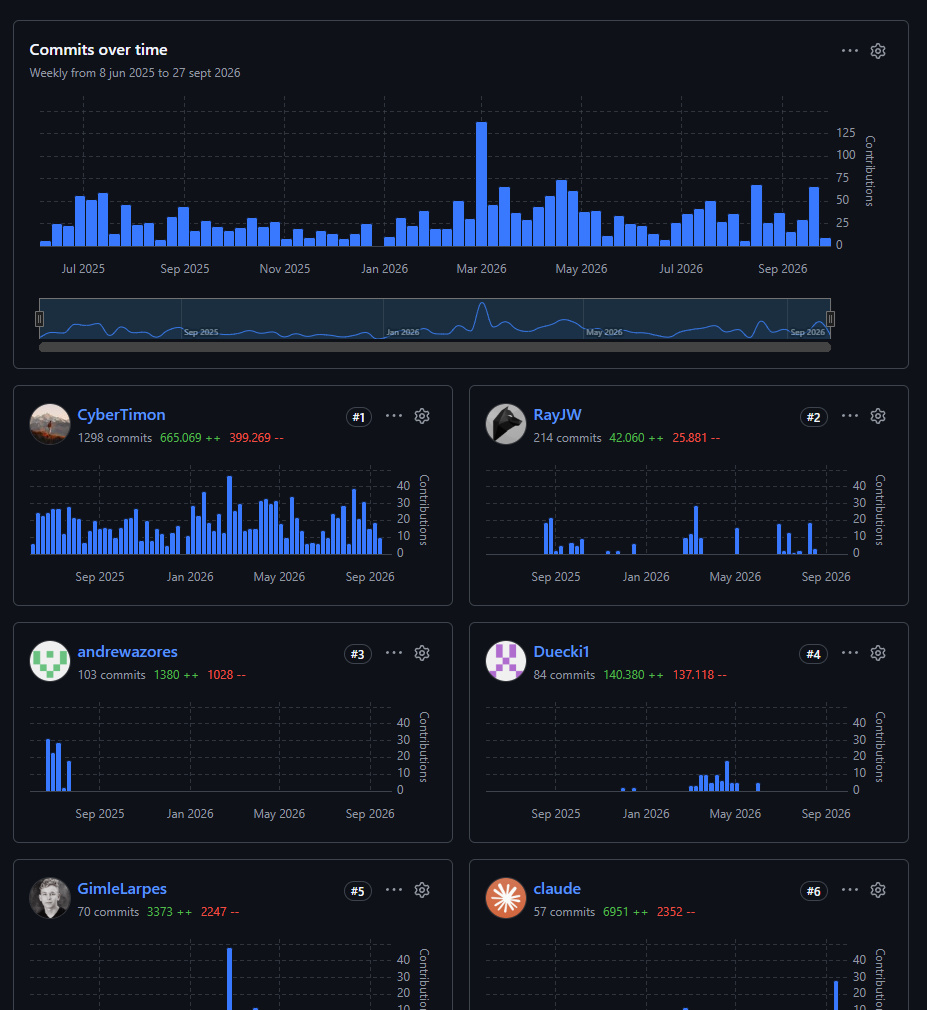Screen dimensions: 927x1010
Task: Click the claude username link
Action: click(557, 889)
